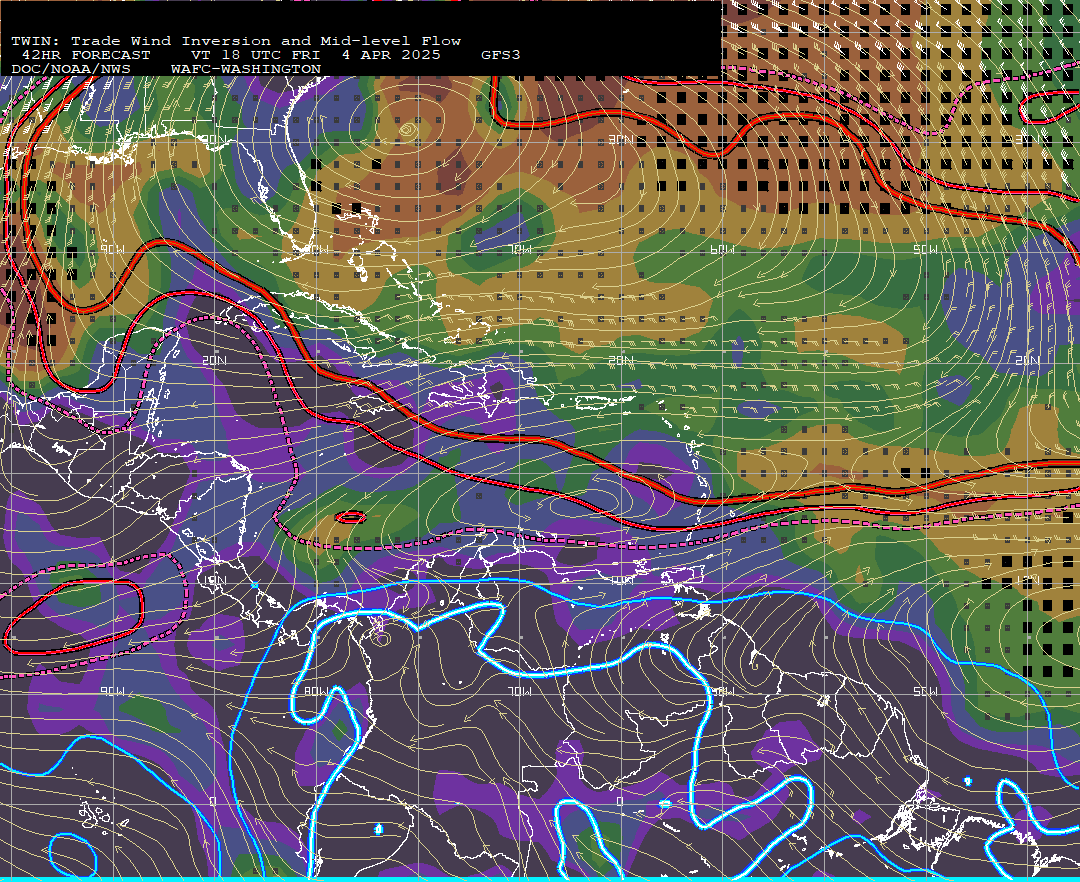The width and height of the screenshot is (1080, 882).
Task: Select the "WAFC-WASHINGTON" text in header
Action: pyautogui.click(x=246, y=70)
